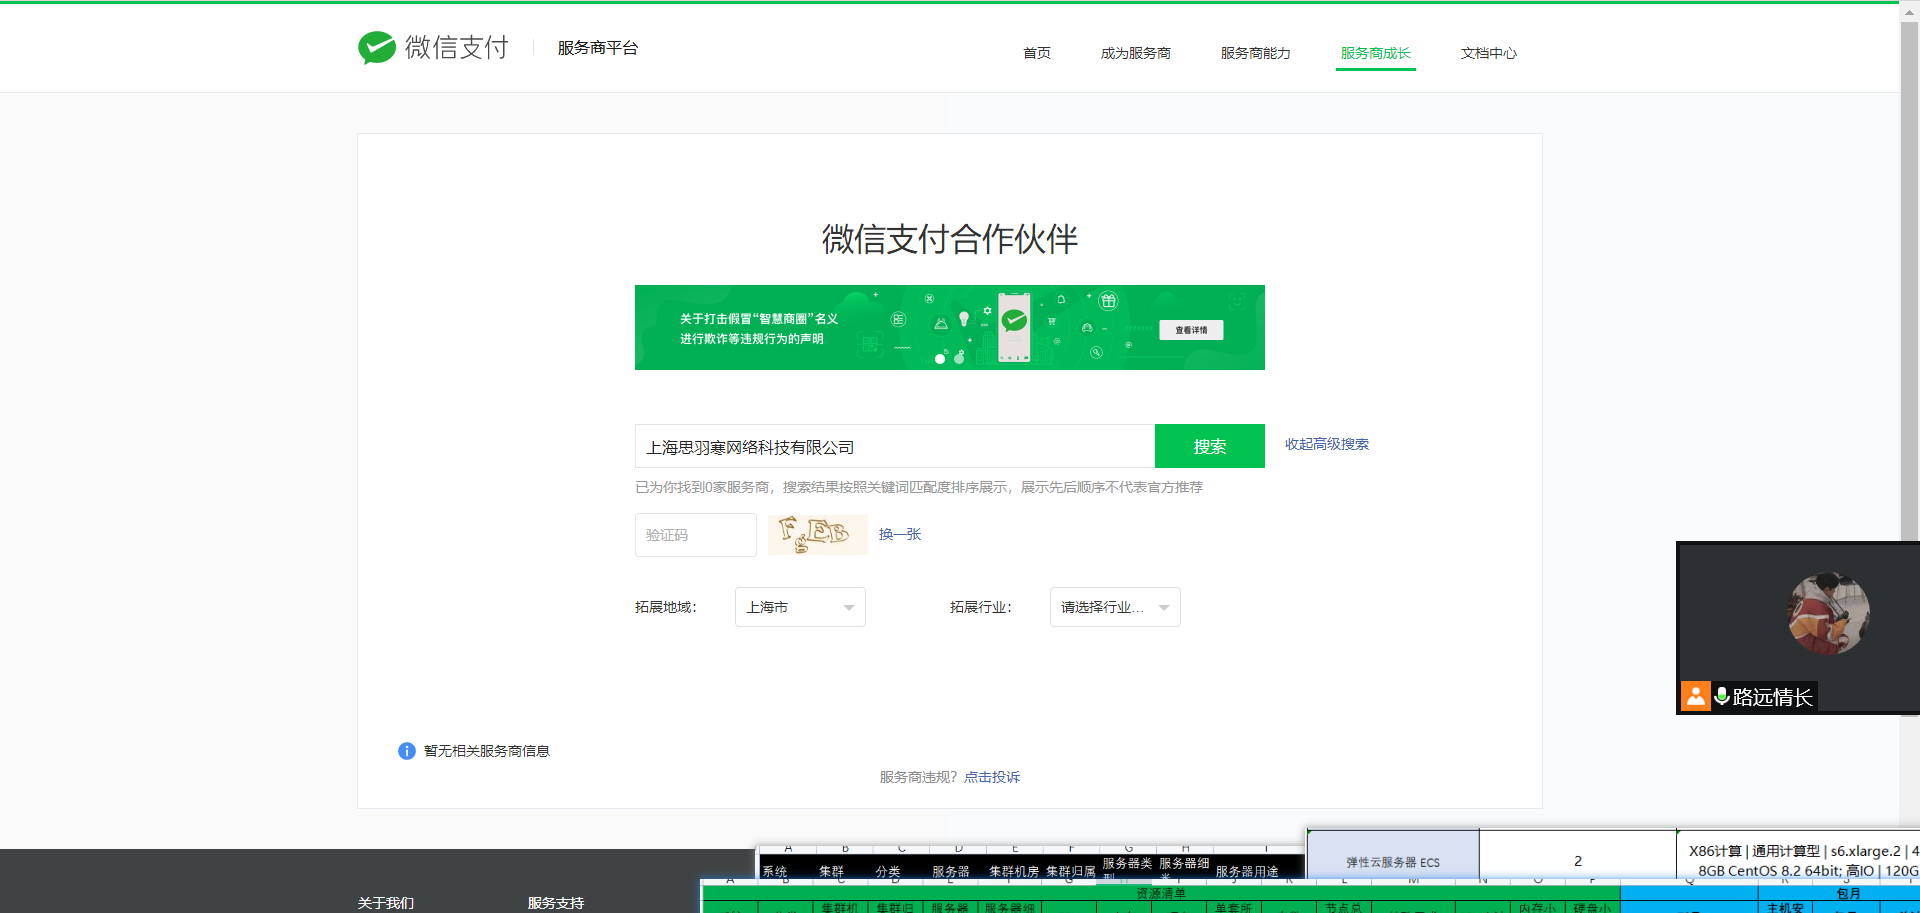1920x913 pixels.
Task: Click the 点击投诉 complaint link
Action: coord(992,777)
